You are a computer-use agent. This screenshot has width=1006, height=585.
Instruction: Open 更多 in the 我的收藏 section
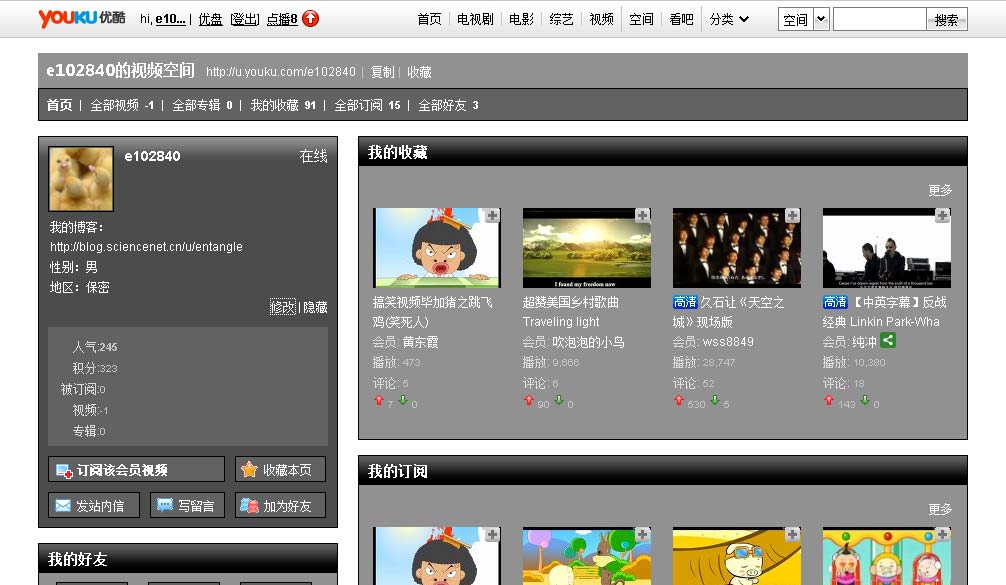(940, 189)
